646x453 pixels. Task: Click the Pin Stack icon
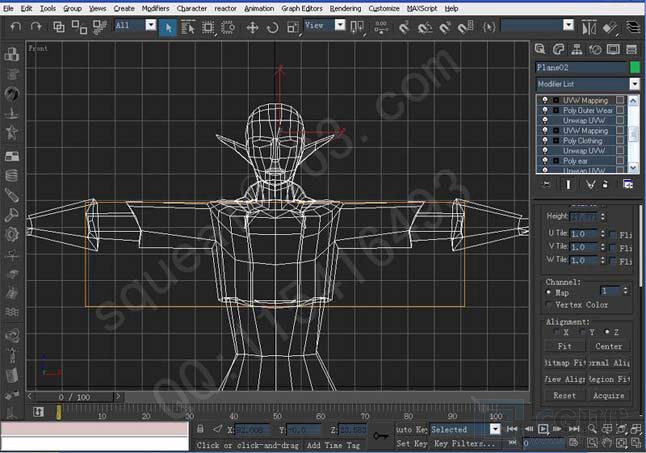point(546,184)
